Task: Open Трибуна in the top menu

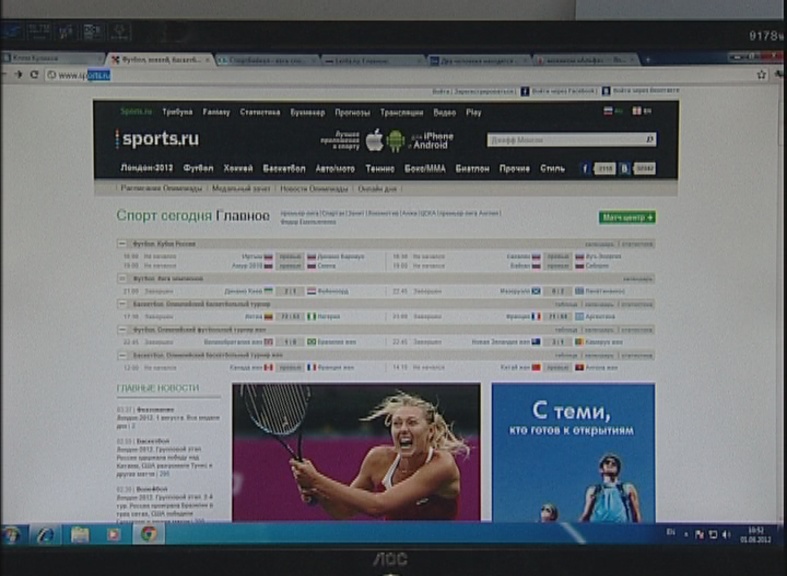Action: [177, 112]
